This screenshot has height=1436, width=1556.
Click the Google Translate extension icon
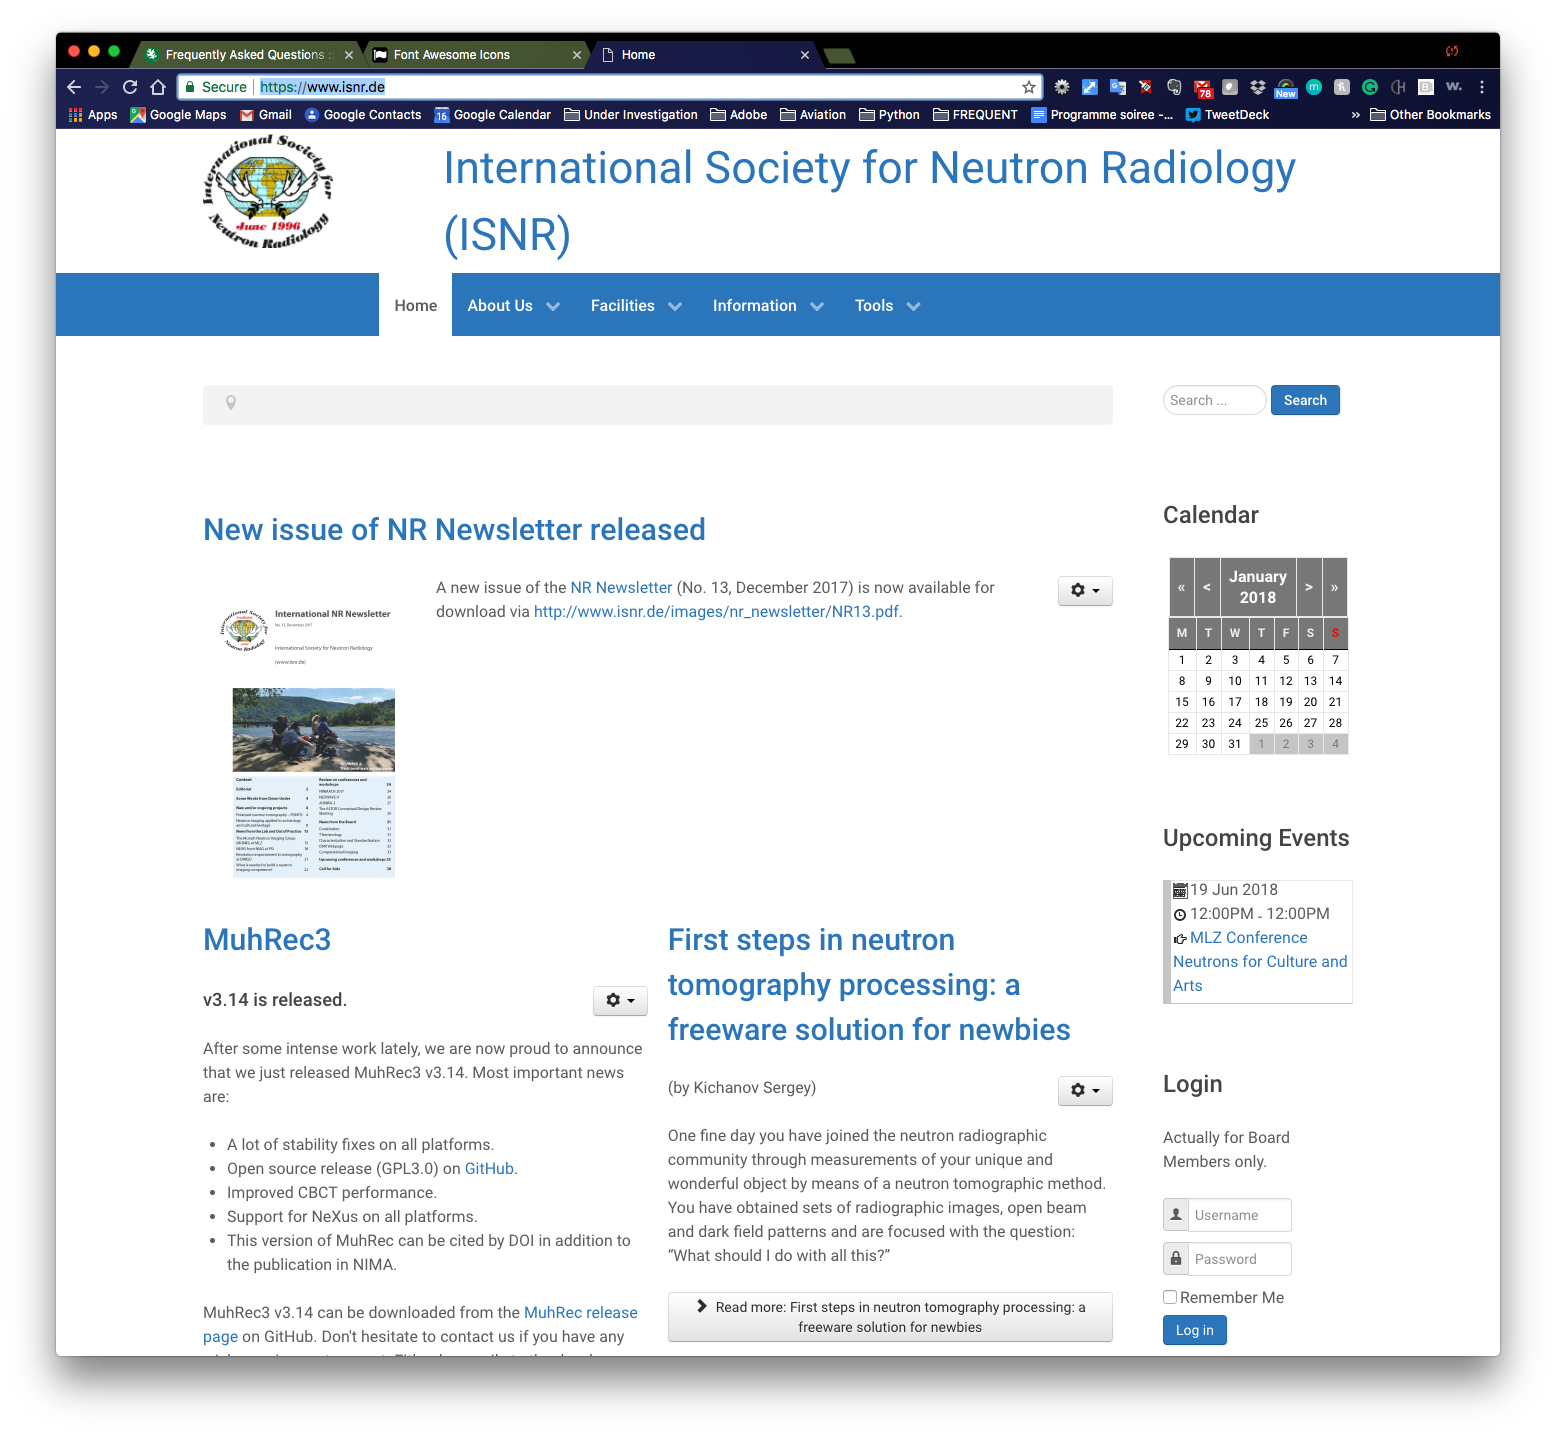coord(1118,87)
